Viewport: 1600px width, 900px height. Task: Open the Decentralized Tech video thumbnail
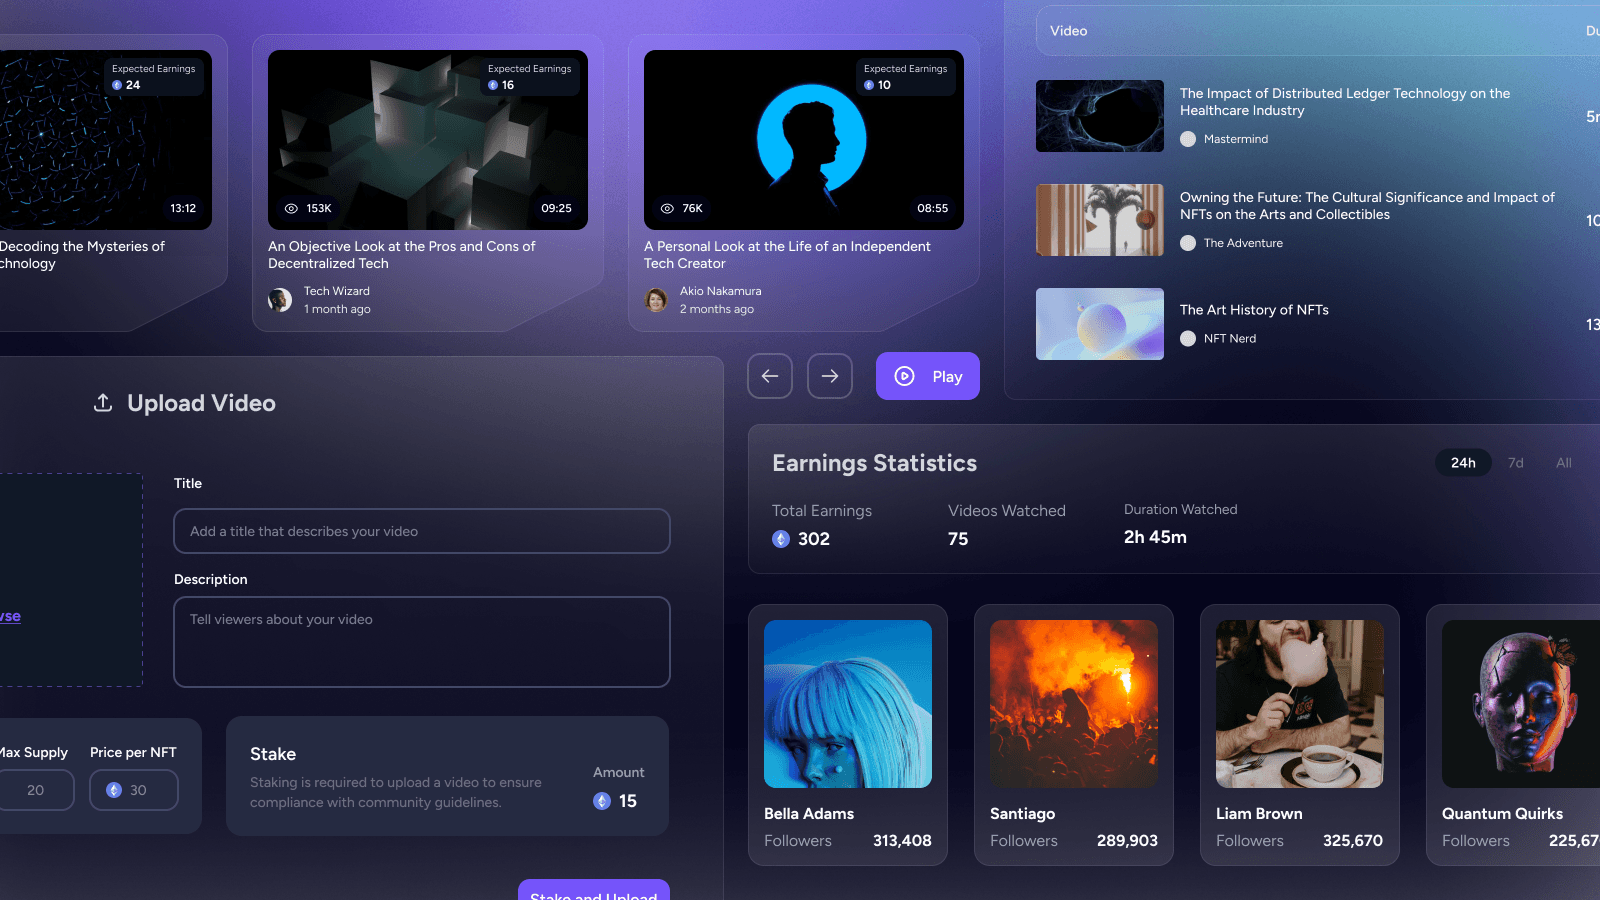428,140
